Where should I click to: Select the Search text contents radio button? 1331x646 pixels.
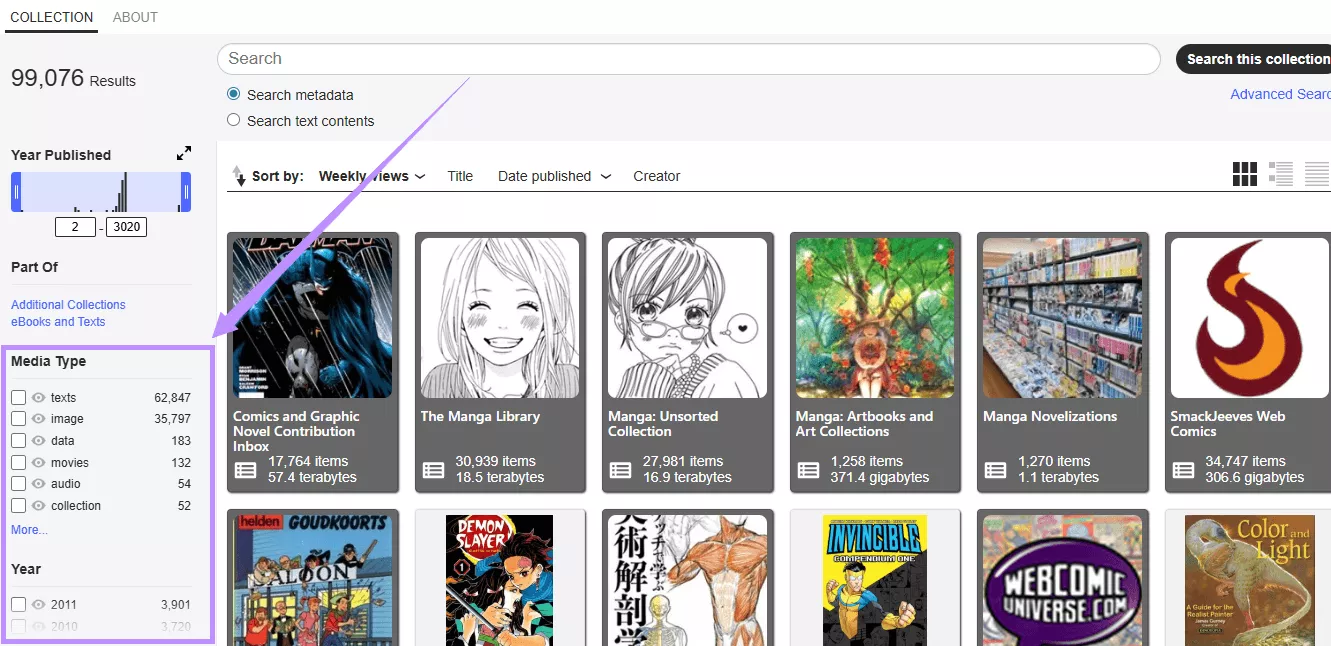234,120
